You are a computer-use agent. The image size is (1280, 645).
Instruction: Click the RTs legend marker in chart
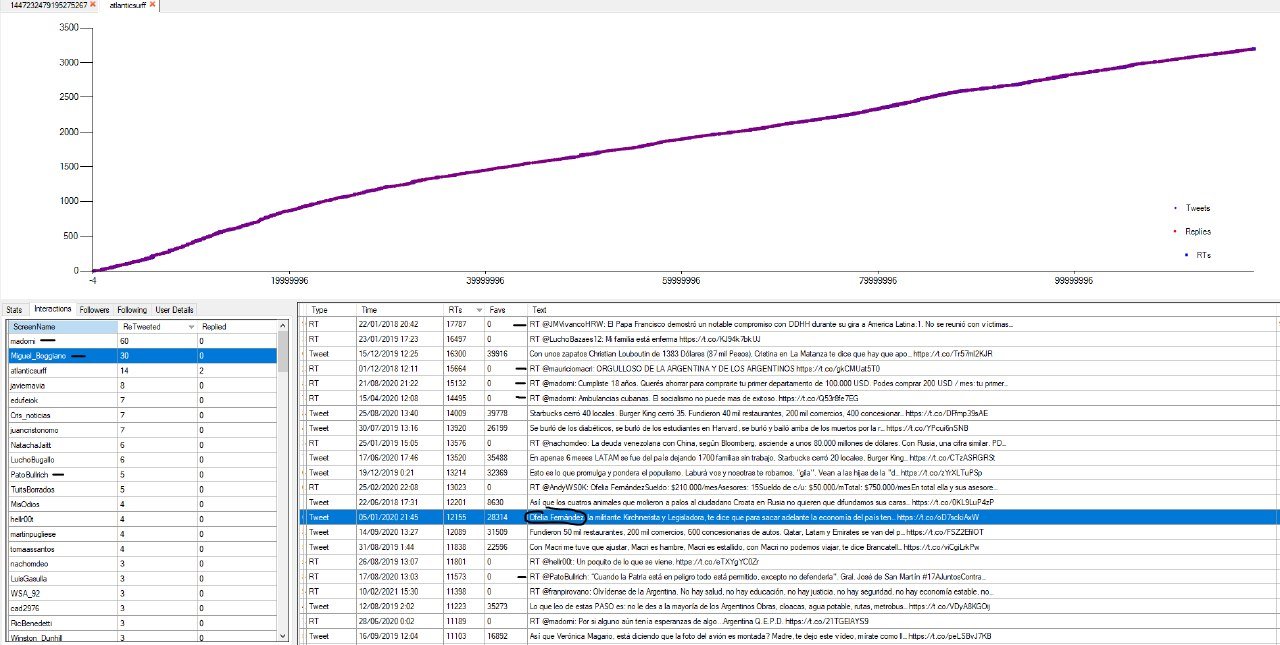pyautogui.click(x=1174, y=255)
